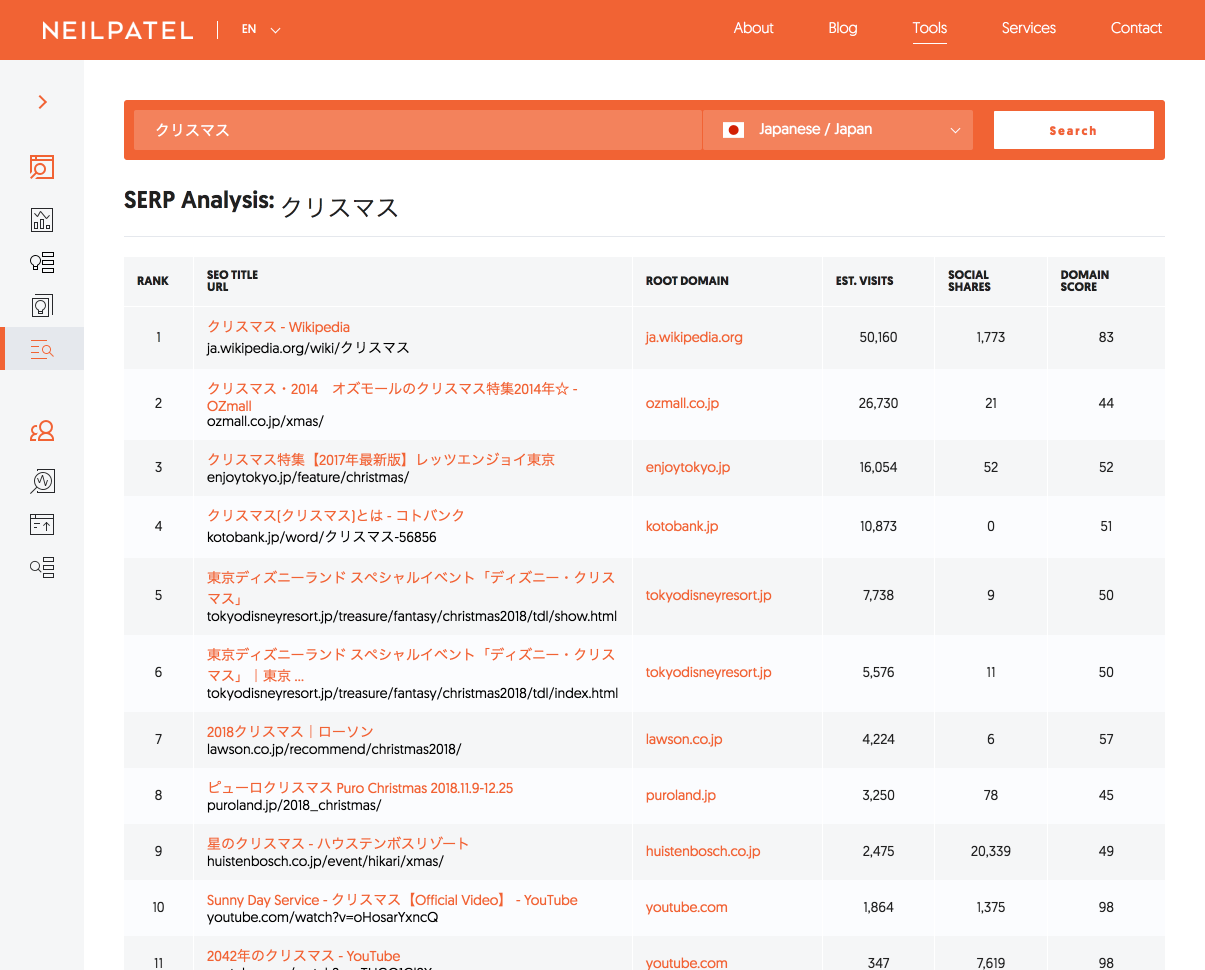Click the rank 6 tokyodisneyresort.jp domain link
The height and width of the screenshot is (970, 1205).
click(709, 672)
